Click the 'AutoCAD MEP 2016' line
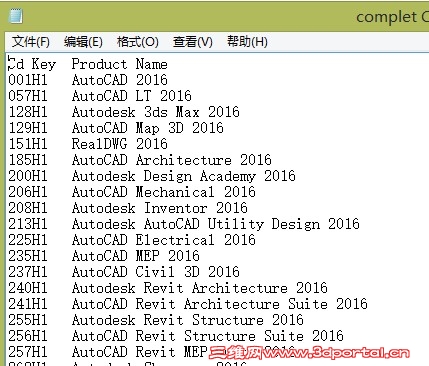The height and width of the screenshot is (366, 429). pyautogui.click(x=136, y=256)
